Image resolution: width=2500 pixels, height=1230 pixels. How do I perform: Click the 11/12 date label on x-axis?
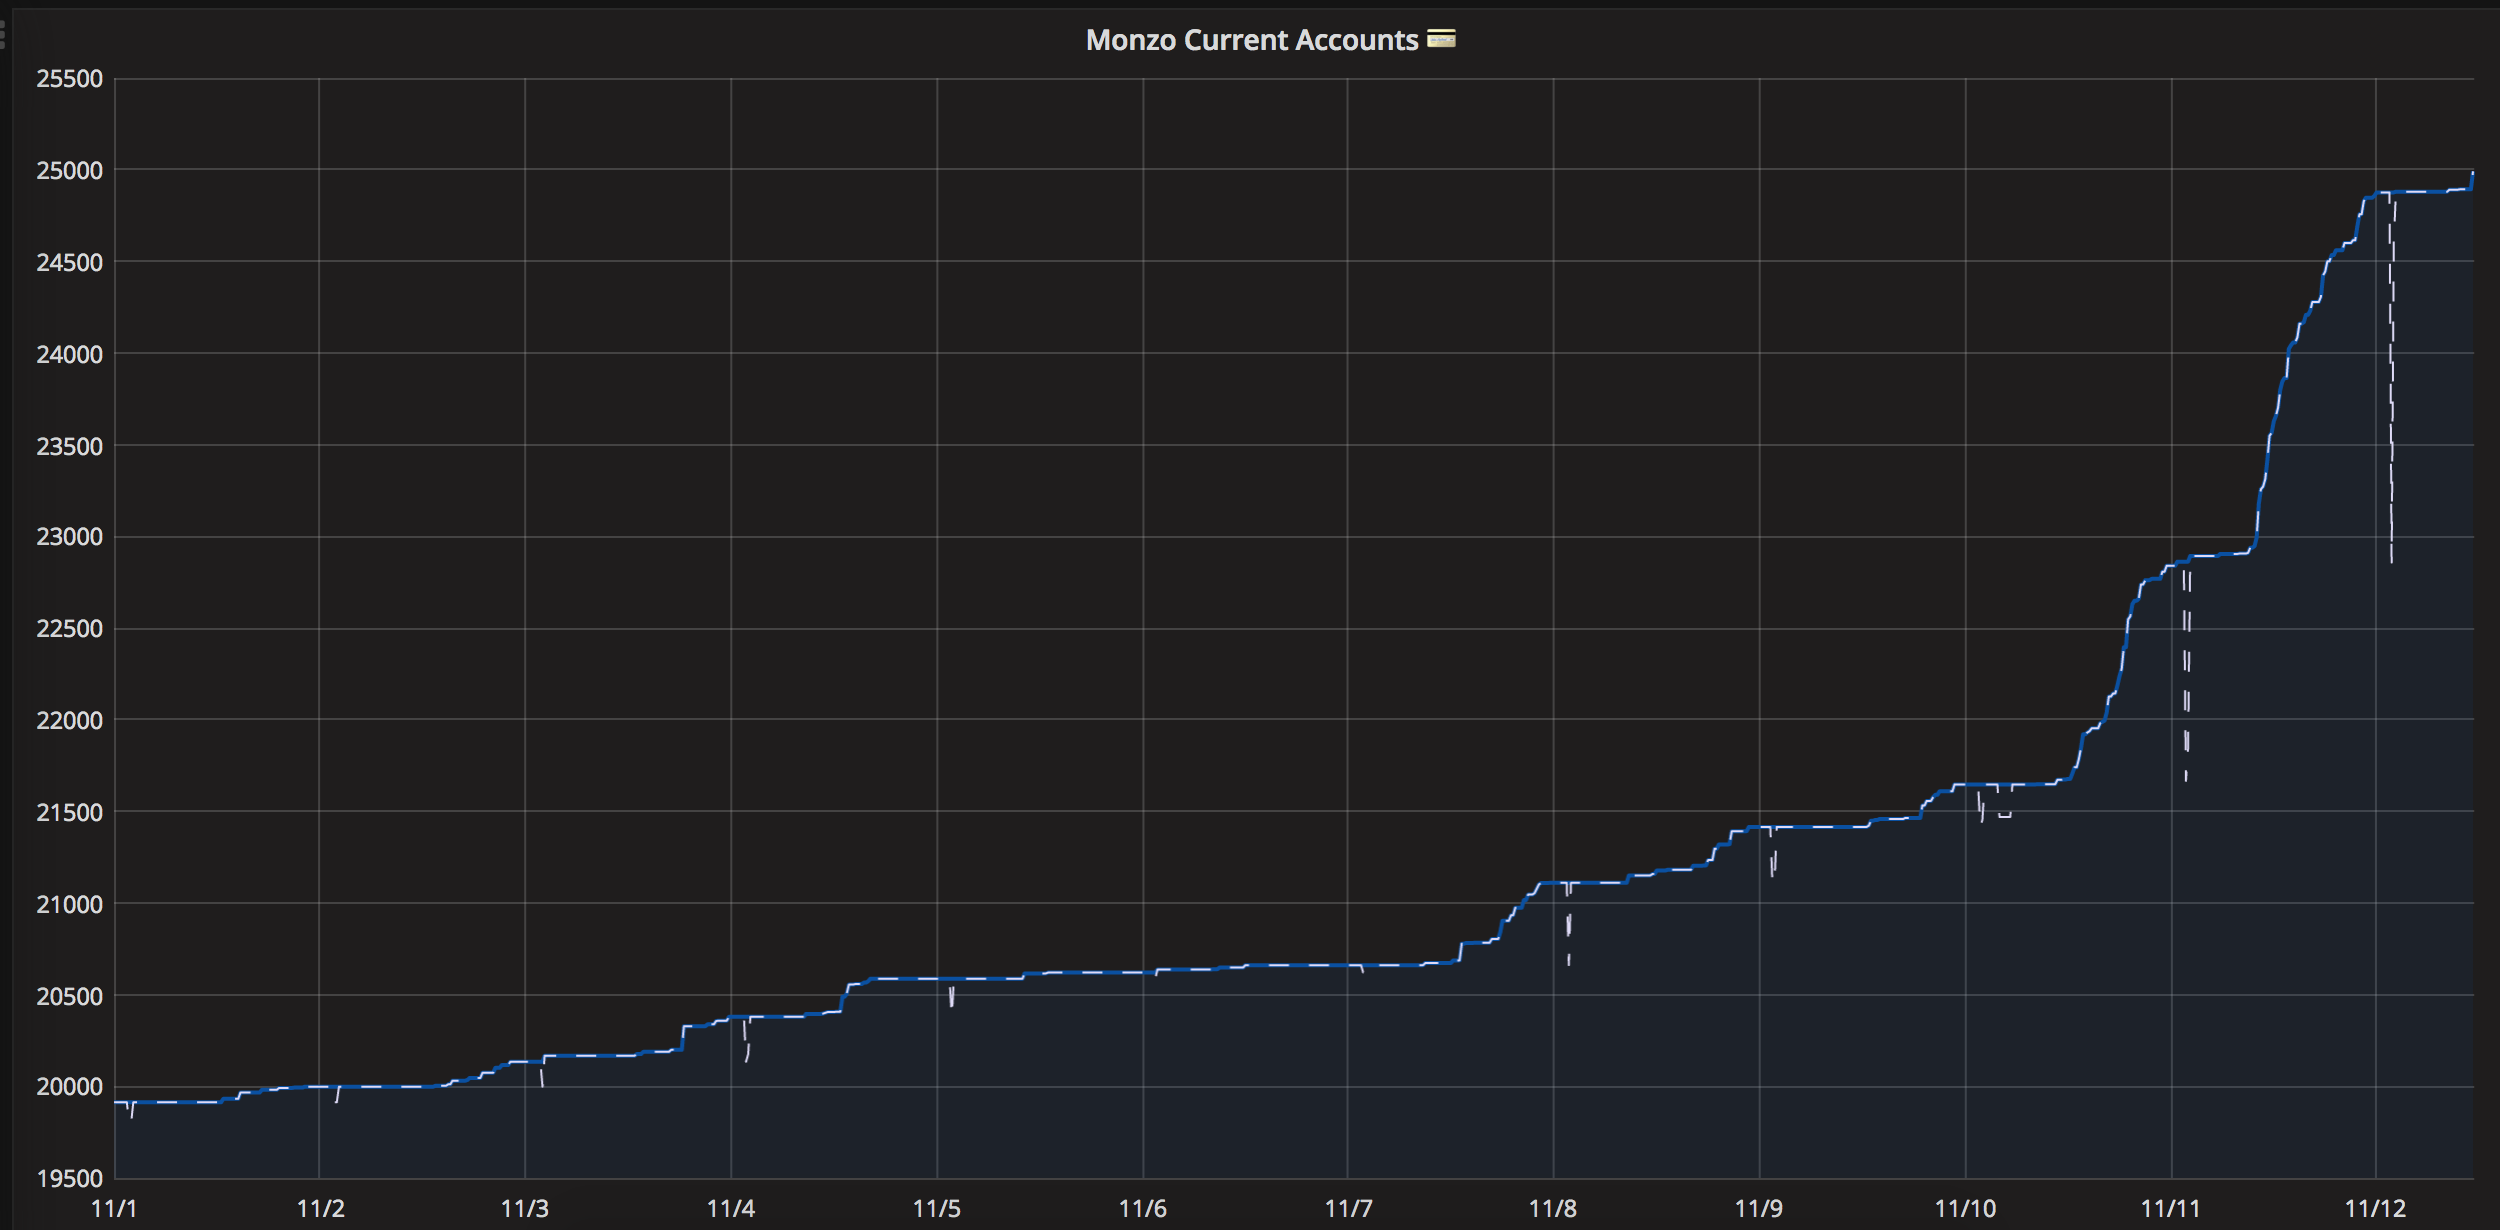coord(2376,1209)
